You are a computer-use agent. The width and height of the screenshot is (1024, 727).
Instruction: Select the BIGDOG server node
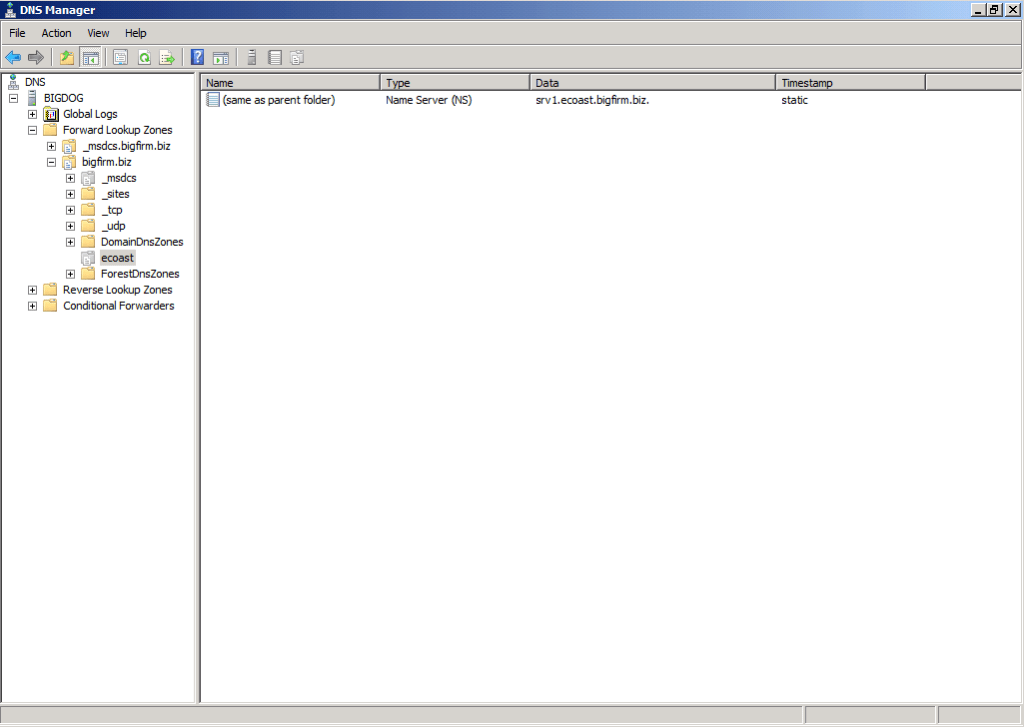point(63,98)
